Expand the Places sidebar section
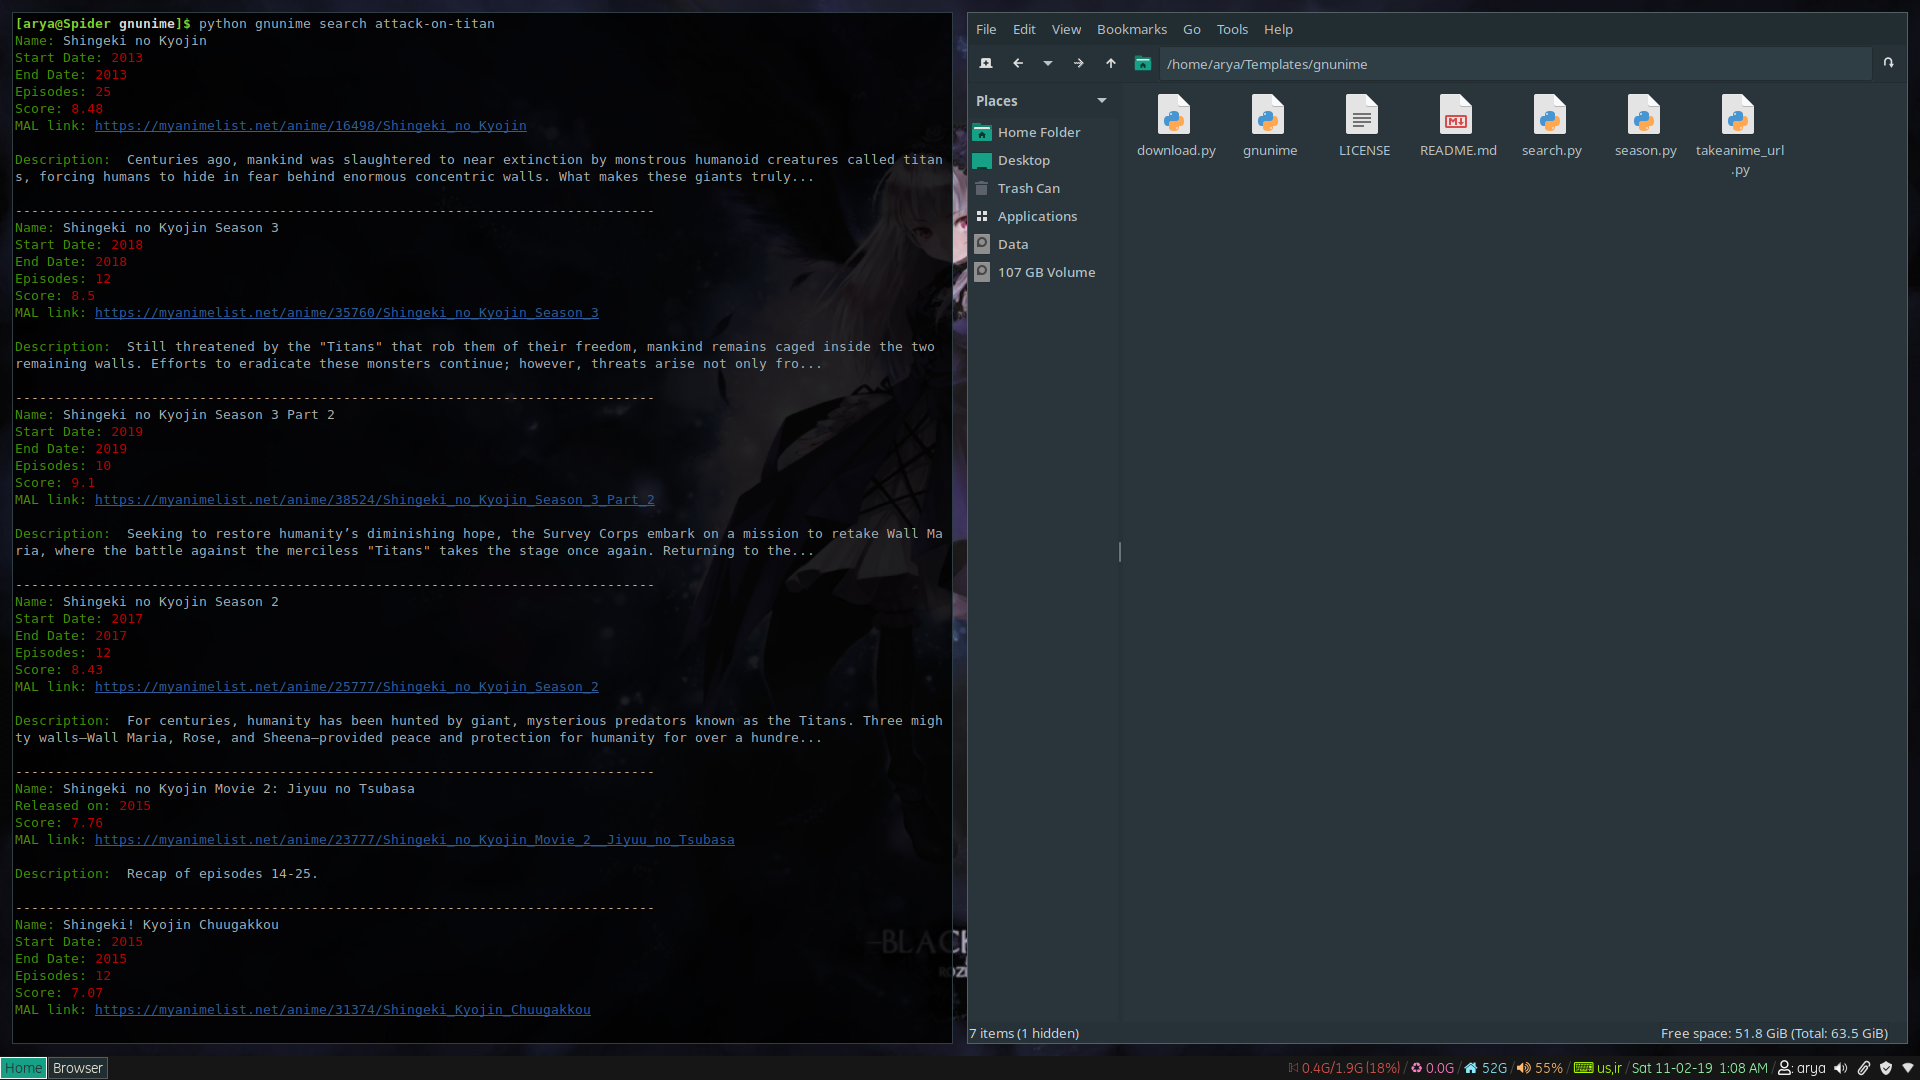 coord(1101,100)
